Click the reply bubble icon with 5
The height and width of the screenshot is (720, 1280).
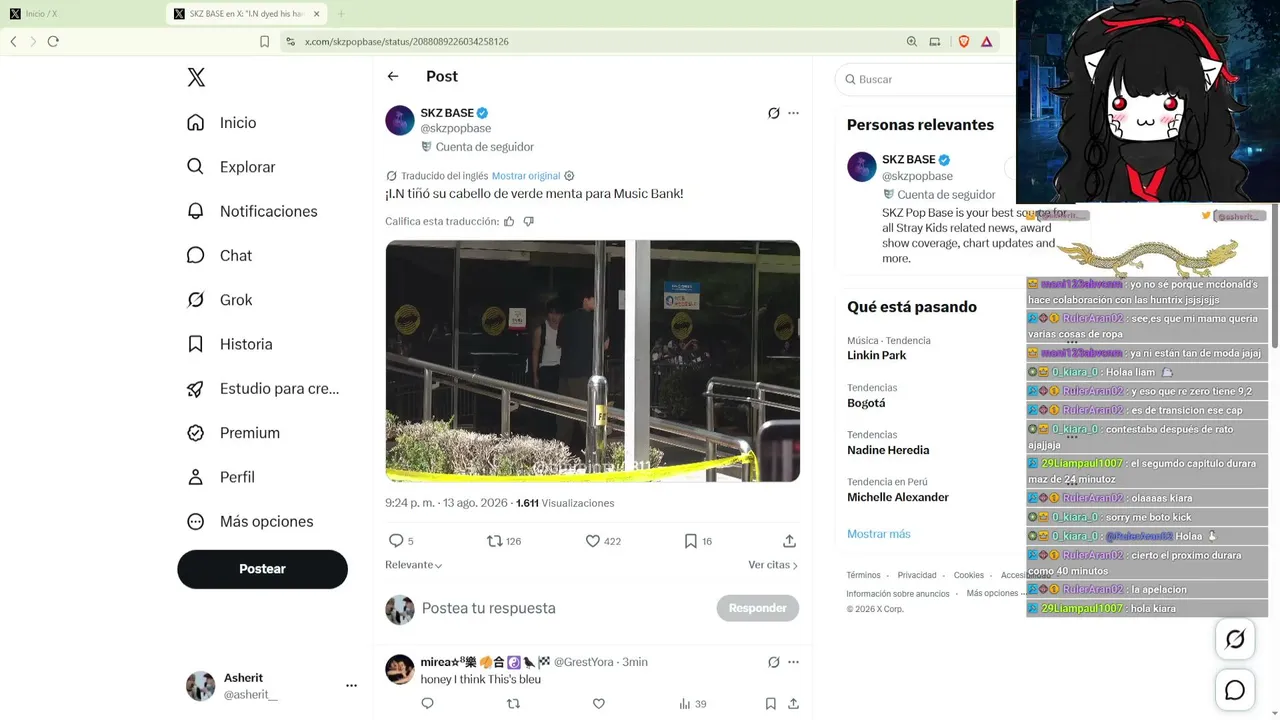click(401, 541)
